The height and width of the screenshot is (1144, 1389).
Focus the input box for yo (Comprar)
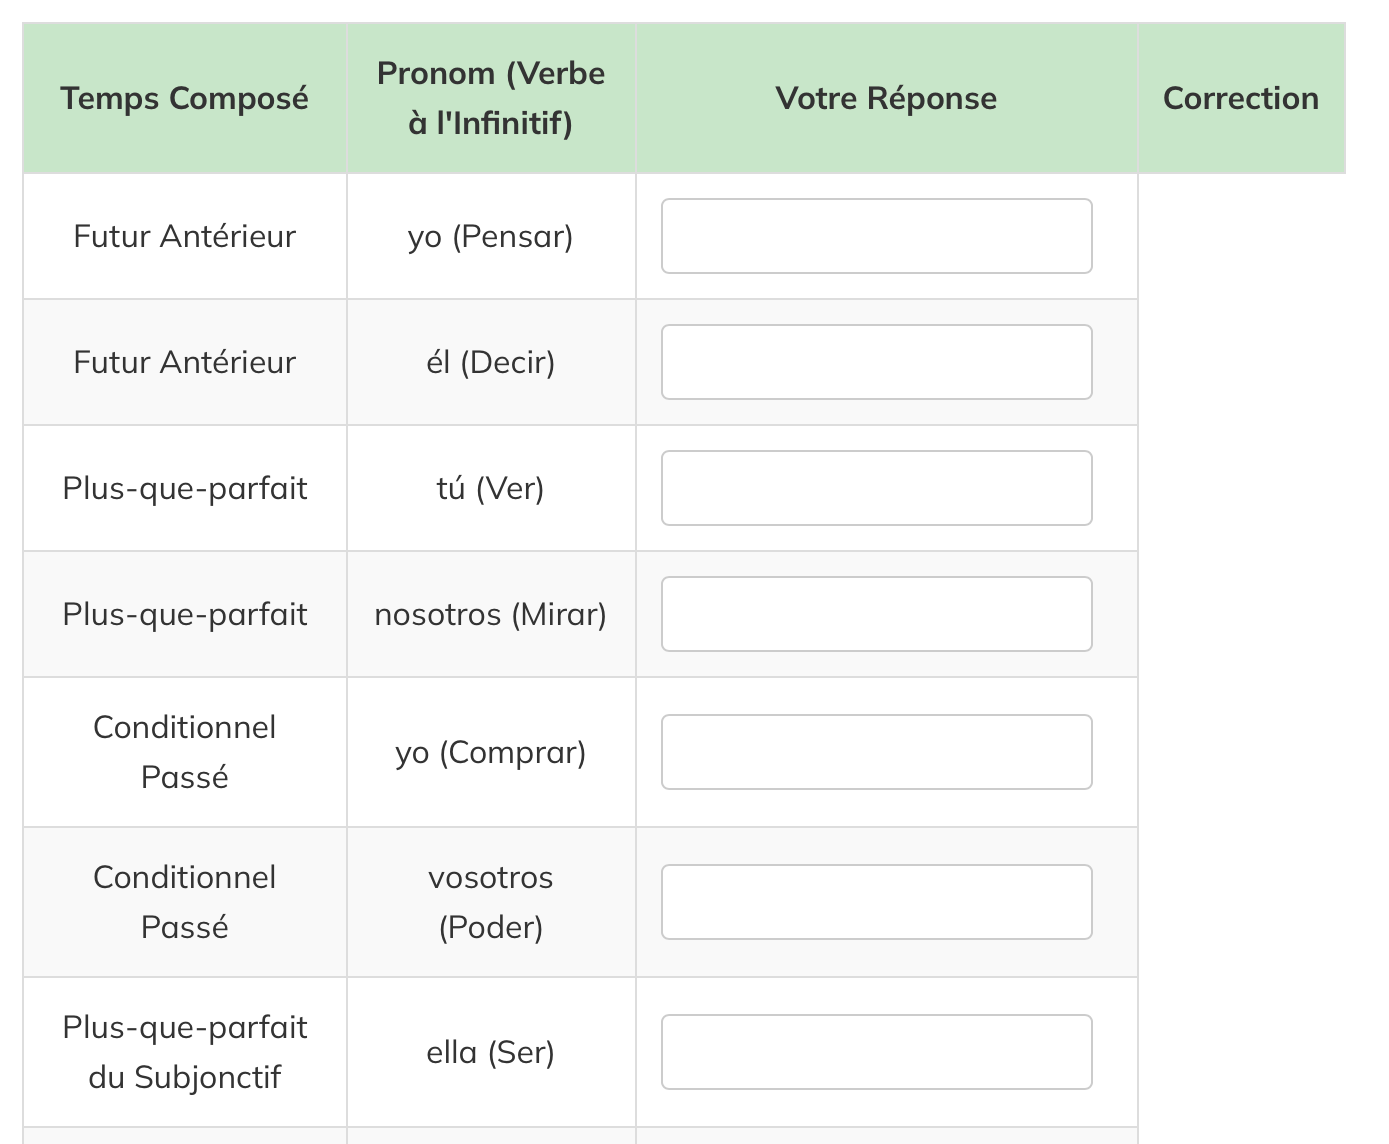[x=876, y=752]
